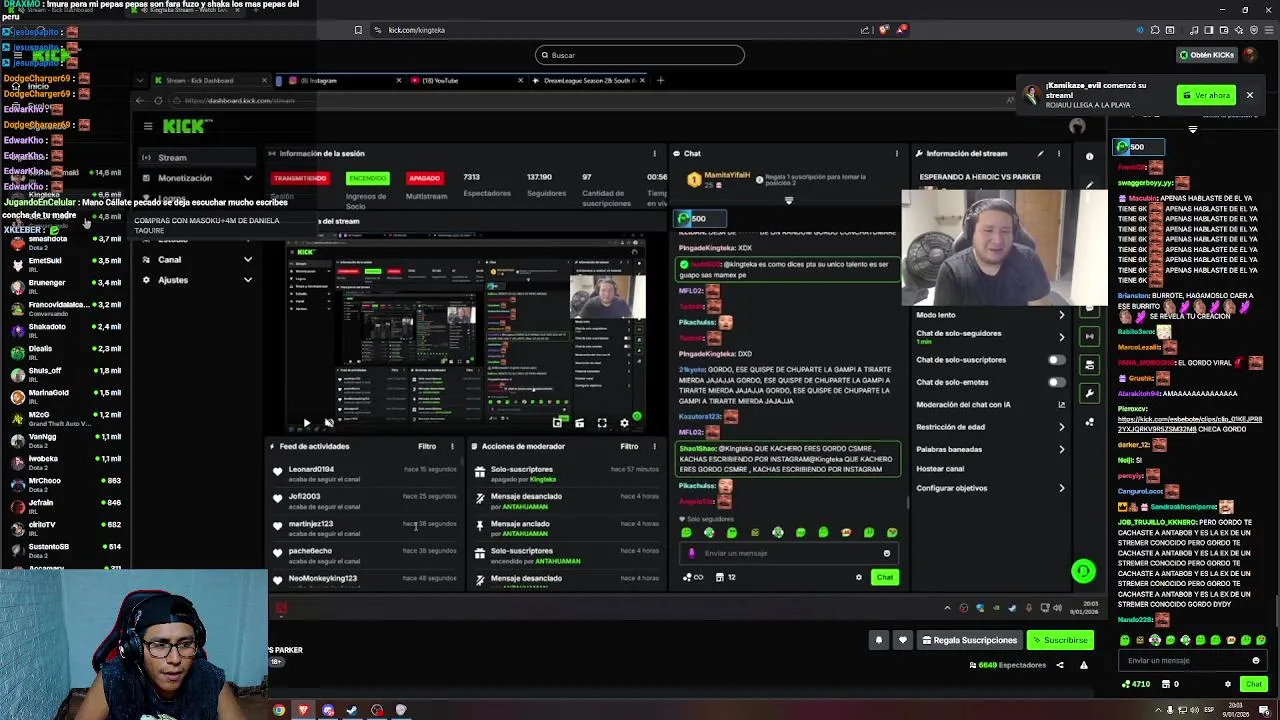This screenshot has height=720, width=1280.
Task: Click Leonard0194 in activity feed
Action: tap(311, 469)
